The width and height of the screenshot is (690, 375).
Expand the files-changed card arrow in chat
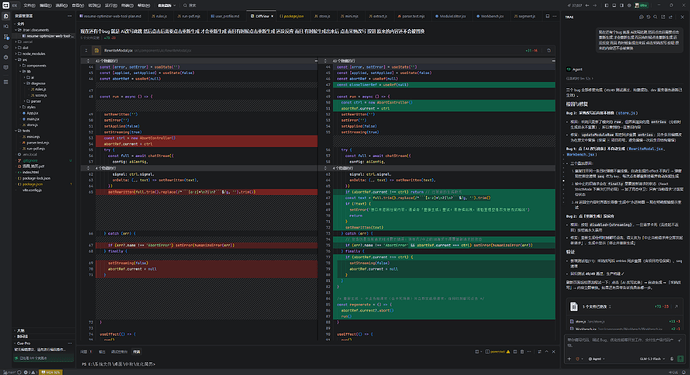click(x=676, y=306)
